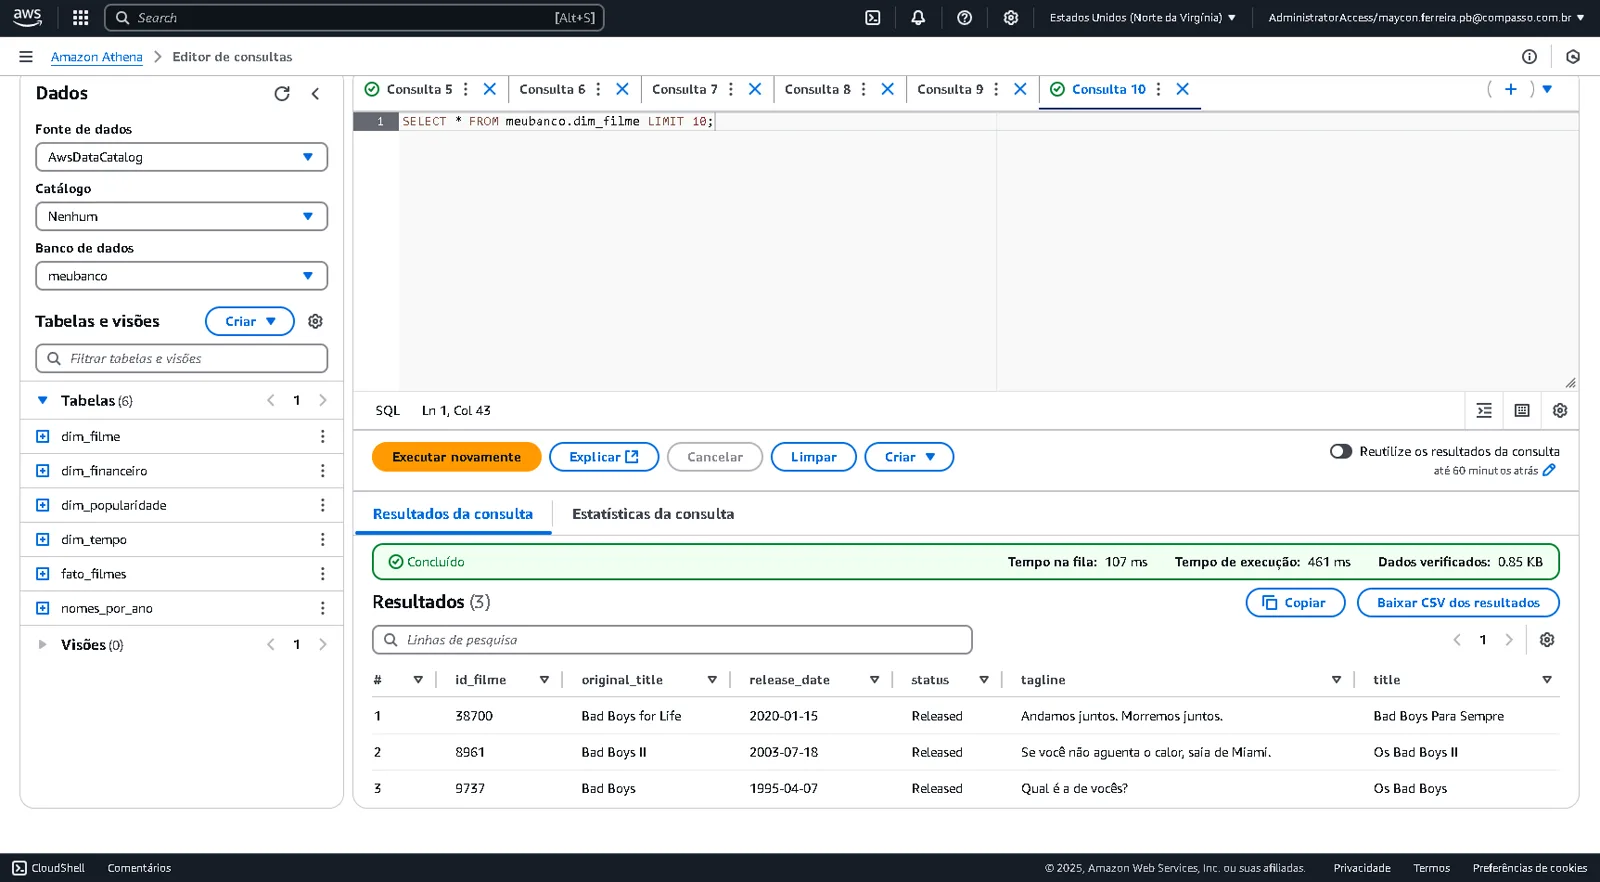Copy the query results
The width and height of the screenshot is (1600, 882).
pyautogui.click(x=1295, y=603)
